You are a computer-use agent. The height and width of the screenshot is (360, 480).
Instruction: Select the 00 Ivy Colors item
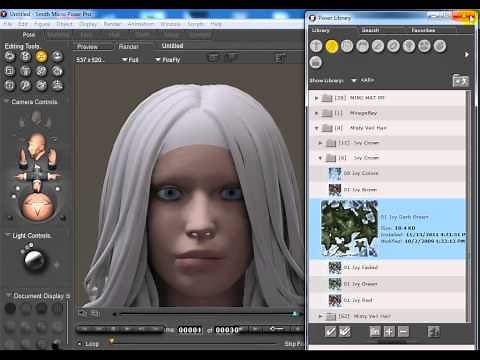tap(387, 173)
